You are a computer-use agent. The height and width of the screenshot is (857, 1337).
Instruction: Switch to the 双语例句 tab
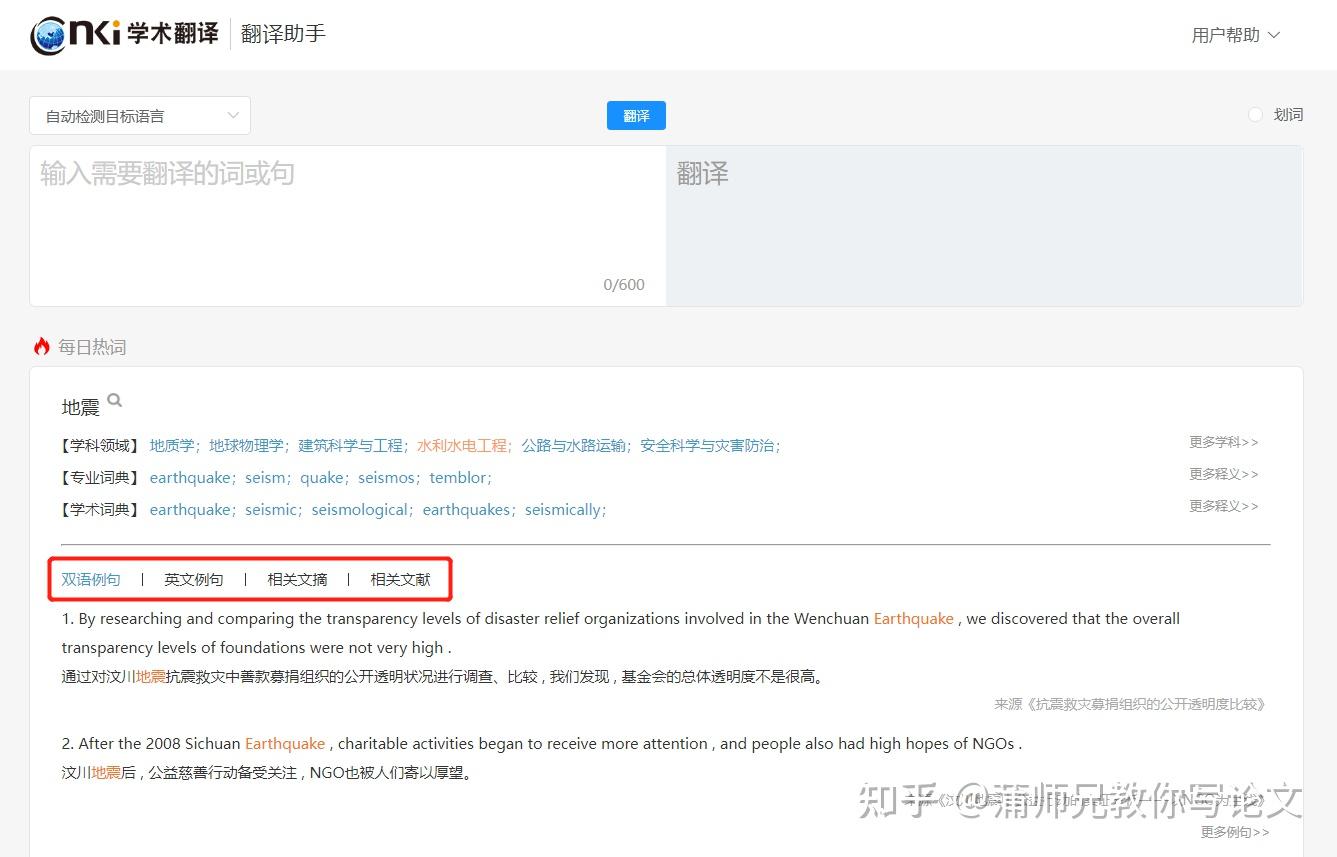coord(91,579)
